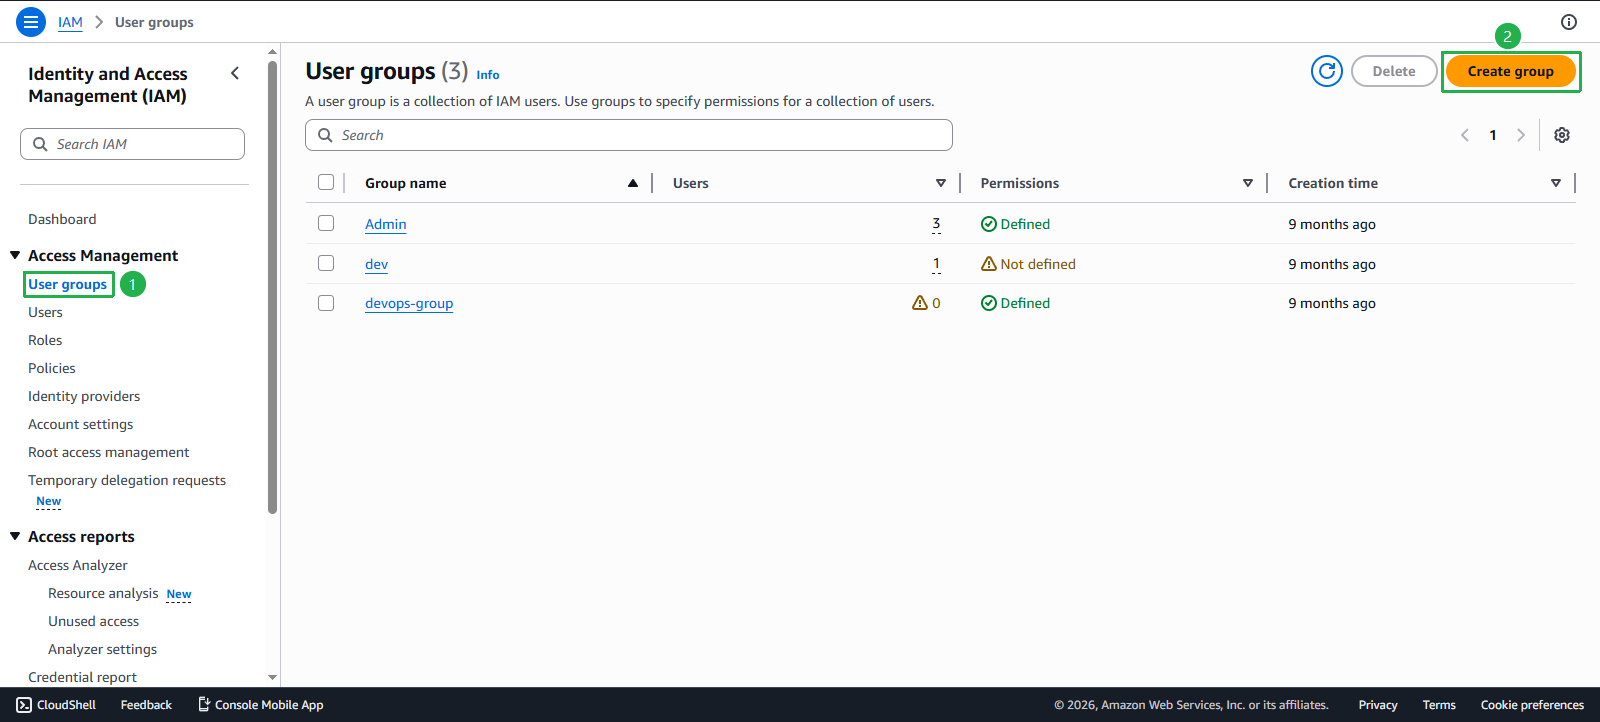Sort by Users column arrow
Image resolution: width=1600 pixels, height=722 pixels.
click(941, 183)
